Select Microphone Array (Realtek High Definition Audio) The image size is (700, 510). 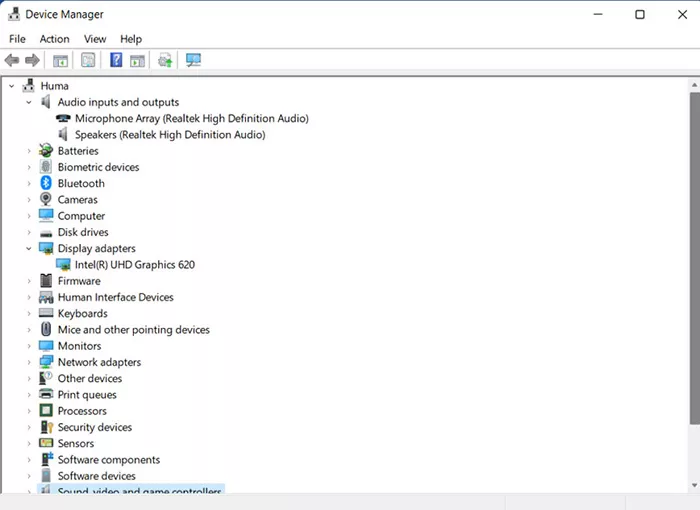(x=192, y=118)
